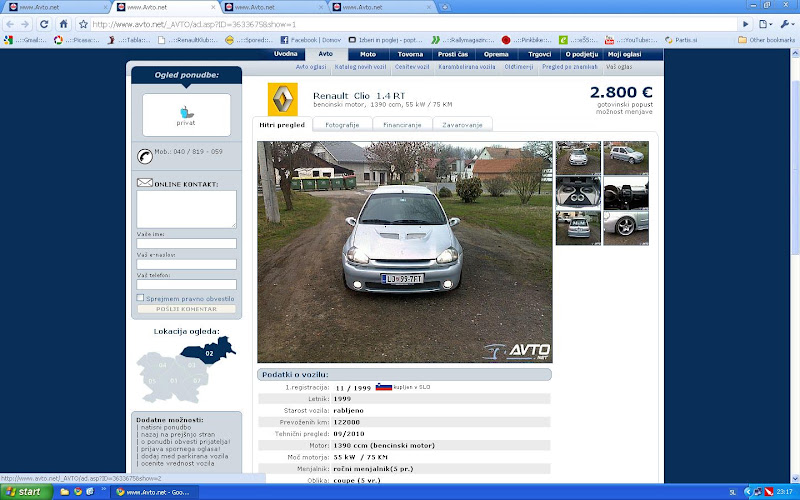Click the natisni ponudbo link
This screenshot has width=800, height=500.
pyautogui.click(x=166, y=428)
